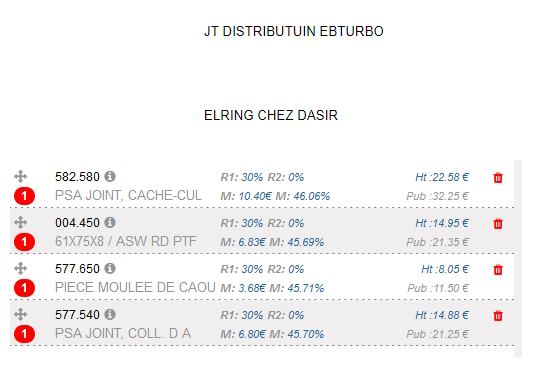Click quantity badge of PSA JOINT, COLL. D A

point(24,334)
